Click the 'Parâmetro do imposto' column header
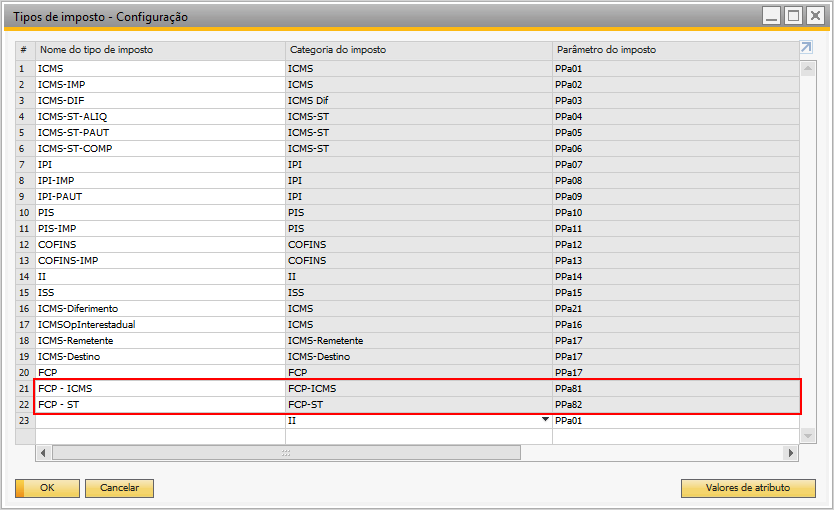834x510 pixels. pos(676,50)
